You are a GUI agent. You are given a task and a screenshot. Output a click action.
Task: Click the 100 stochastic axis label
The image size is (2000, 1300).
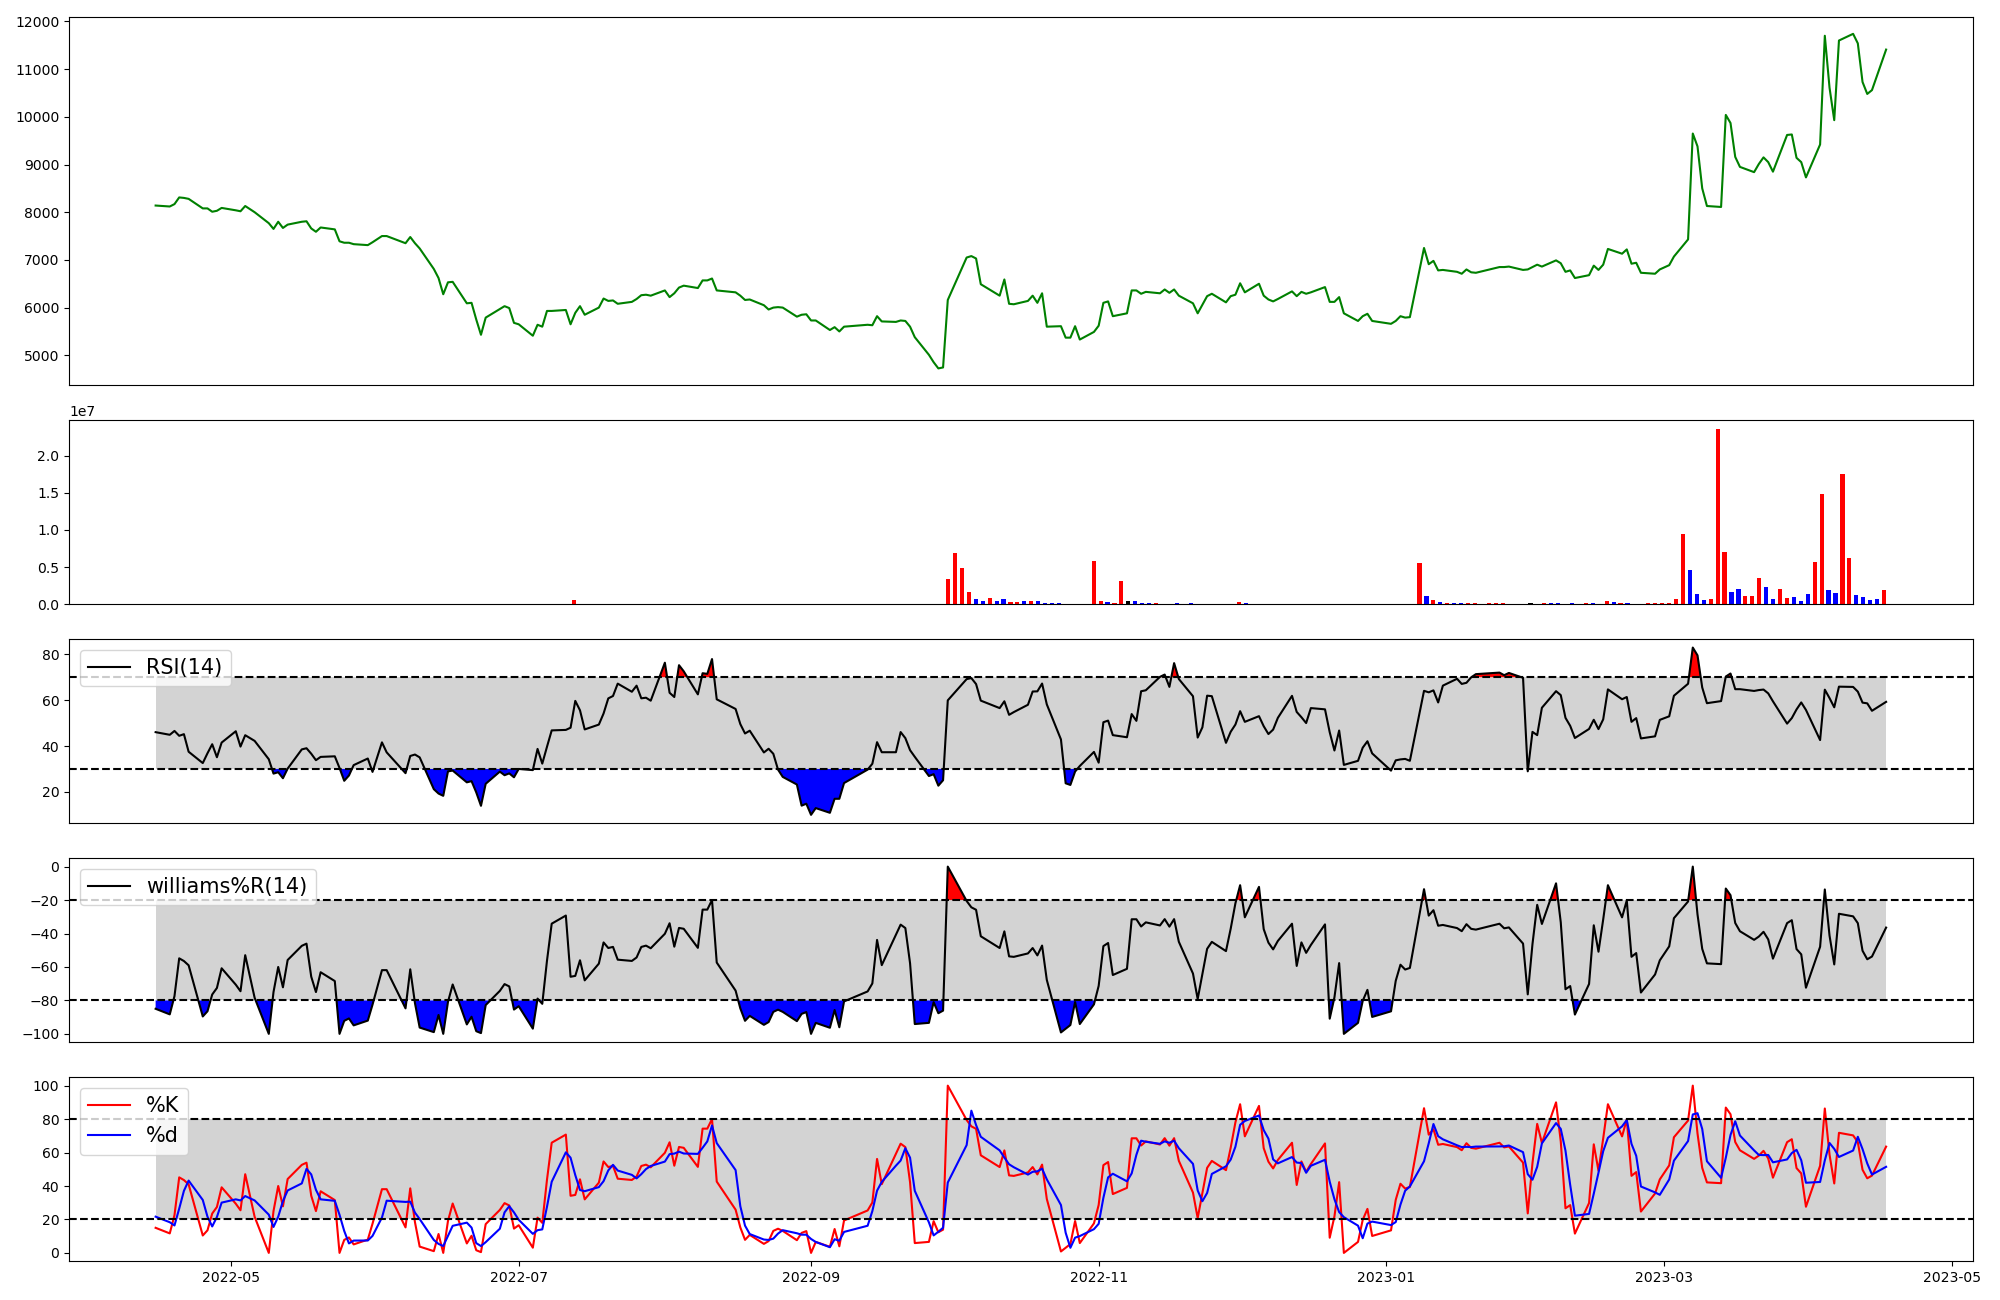coord(46,1086)
